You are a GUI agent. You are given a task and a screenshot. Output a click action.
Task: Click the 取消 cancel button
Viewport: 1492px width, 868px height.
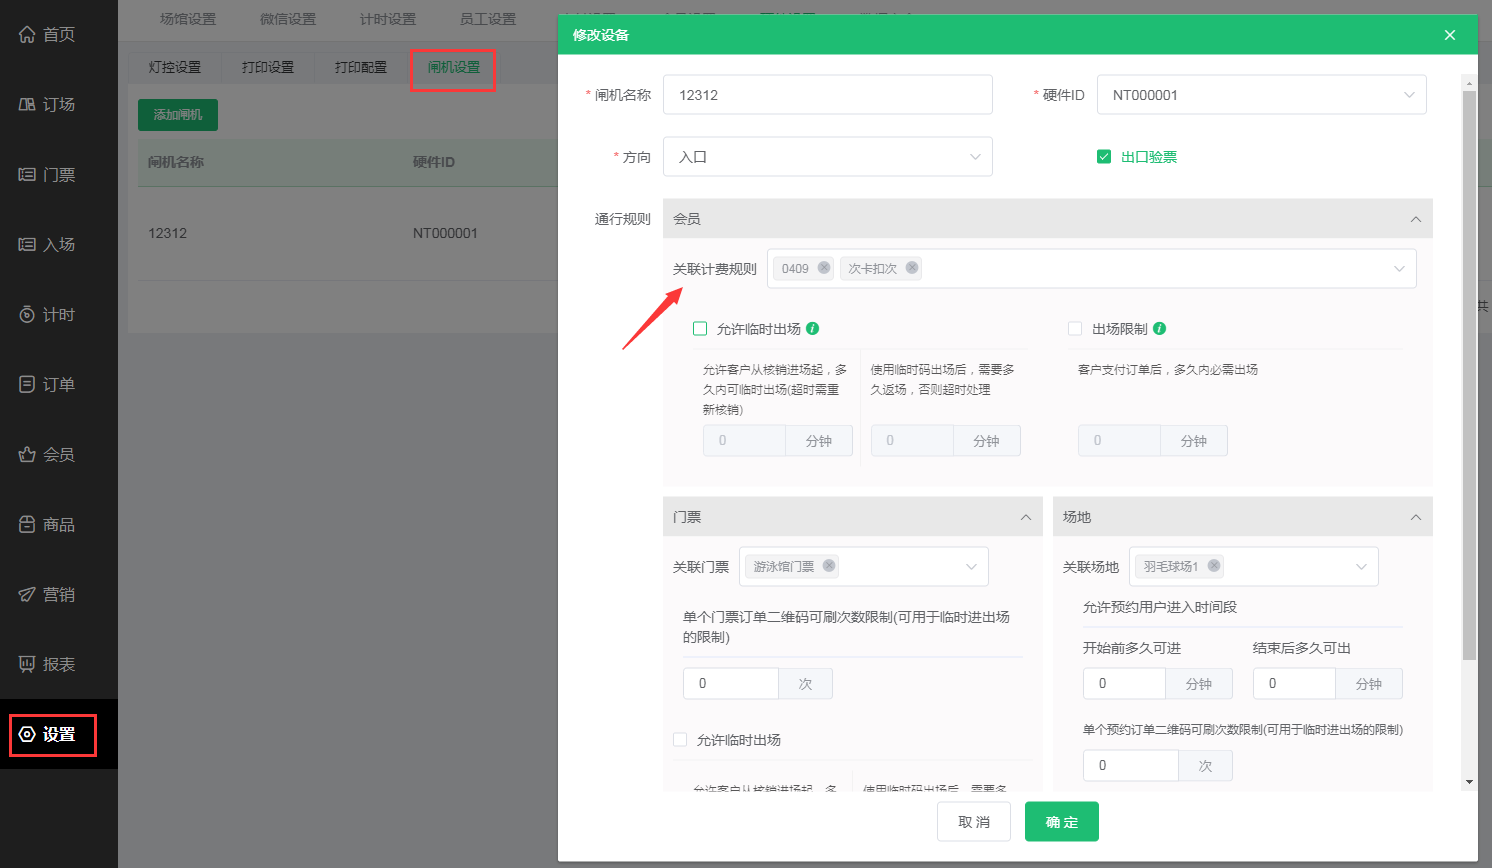coord(974,822)
